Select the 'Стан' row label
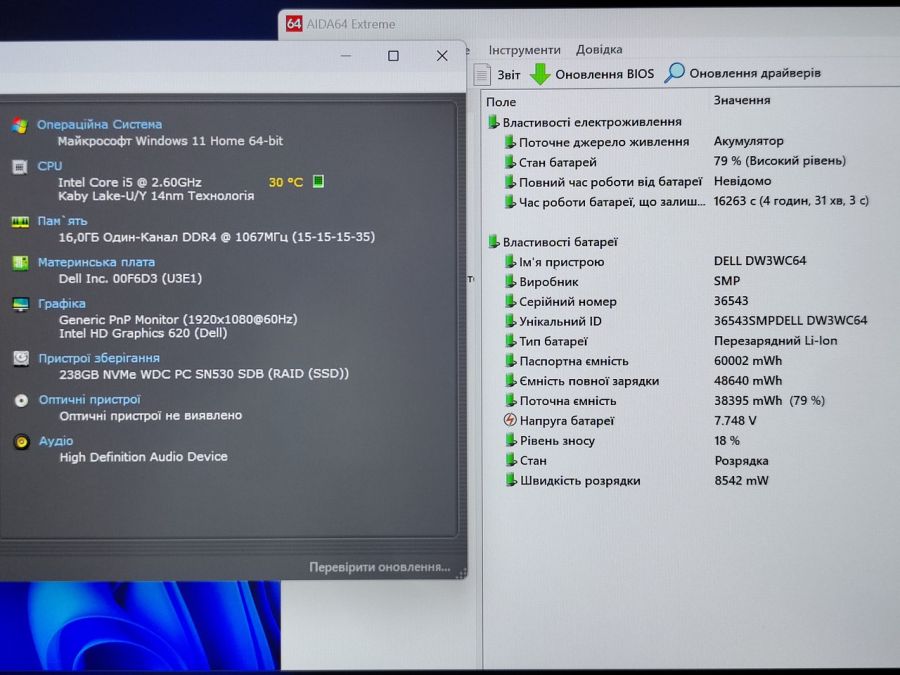 (x=533, y=460)
